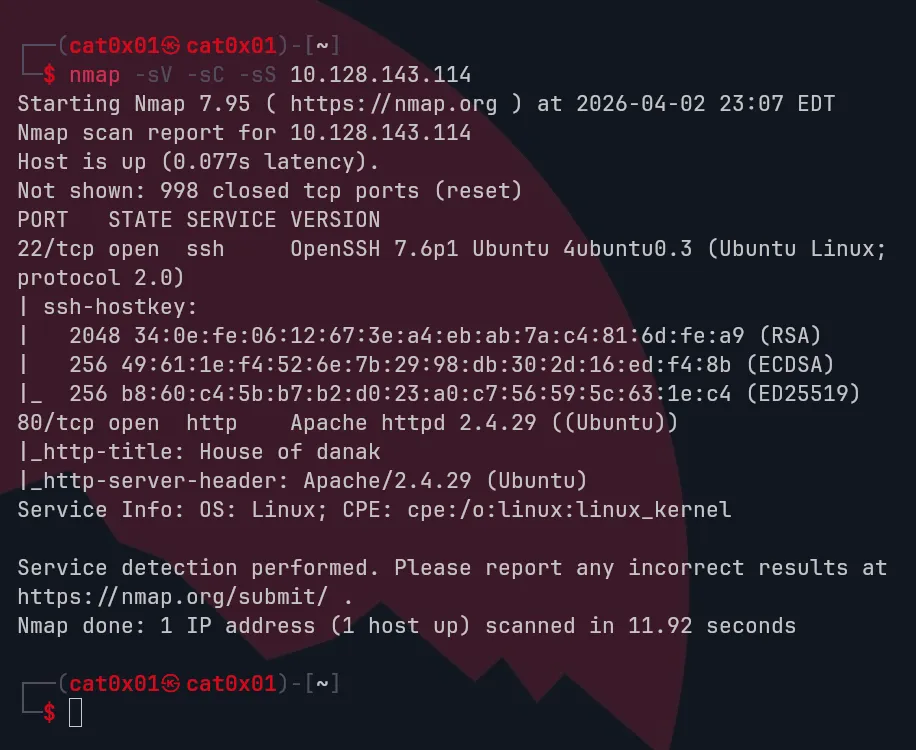Viewport: 916px width, 750px height.
Task: Click the skull icon in the bottom prompt
Action: coord(172,684)
